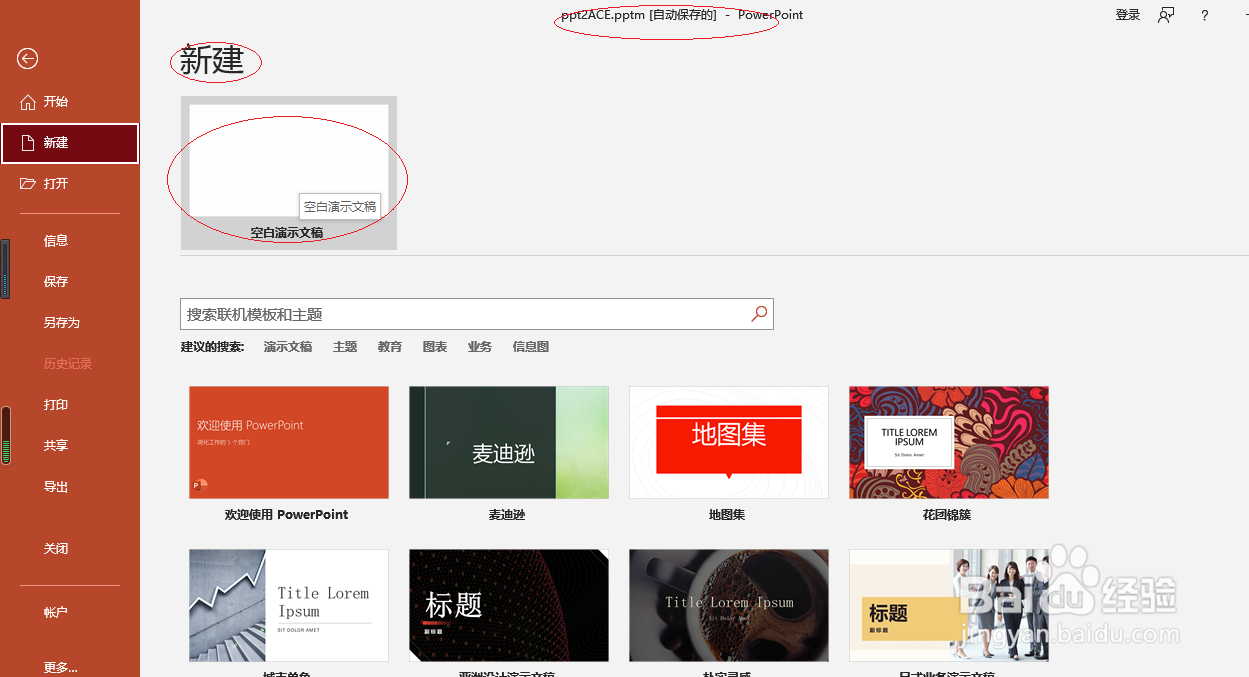Select the 地图集 template
Viewport: 1249px width, 677px height.
click(729, 442)
